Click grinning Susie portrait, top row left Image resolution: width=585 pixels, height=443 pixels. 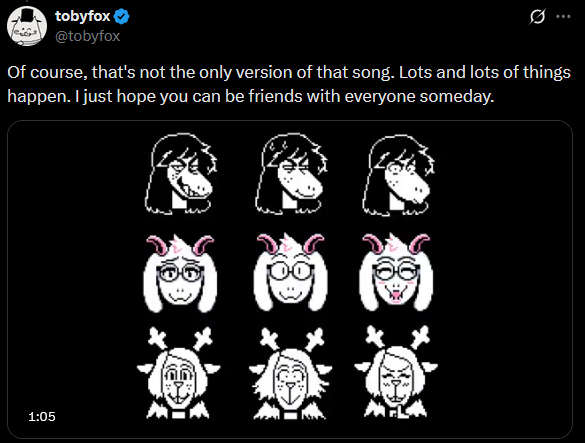tap(181, 174)
